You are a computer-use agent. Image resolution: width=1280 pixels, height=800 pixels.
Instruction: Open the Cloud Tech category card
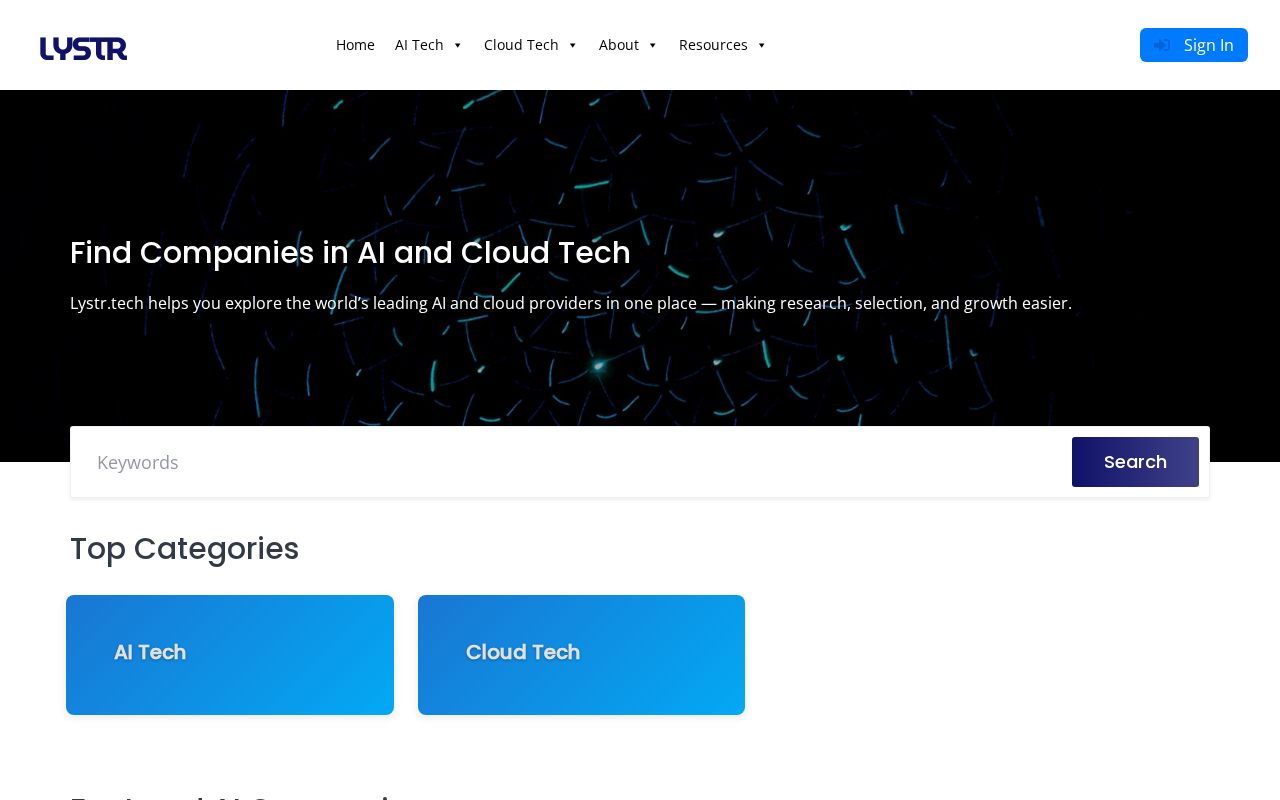tap(581, 655)
